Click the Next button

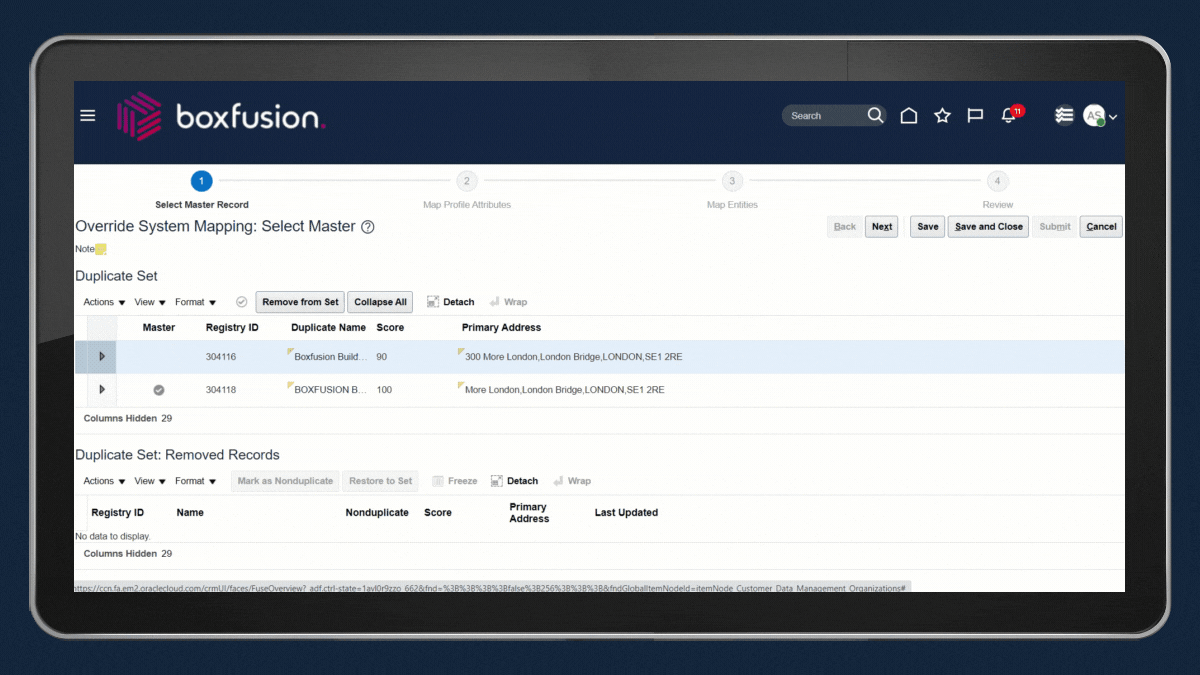click(881, 227)
